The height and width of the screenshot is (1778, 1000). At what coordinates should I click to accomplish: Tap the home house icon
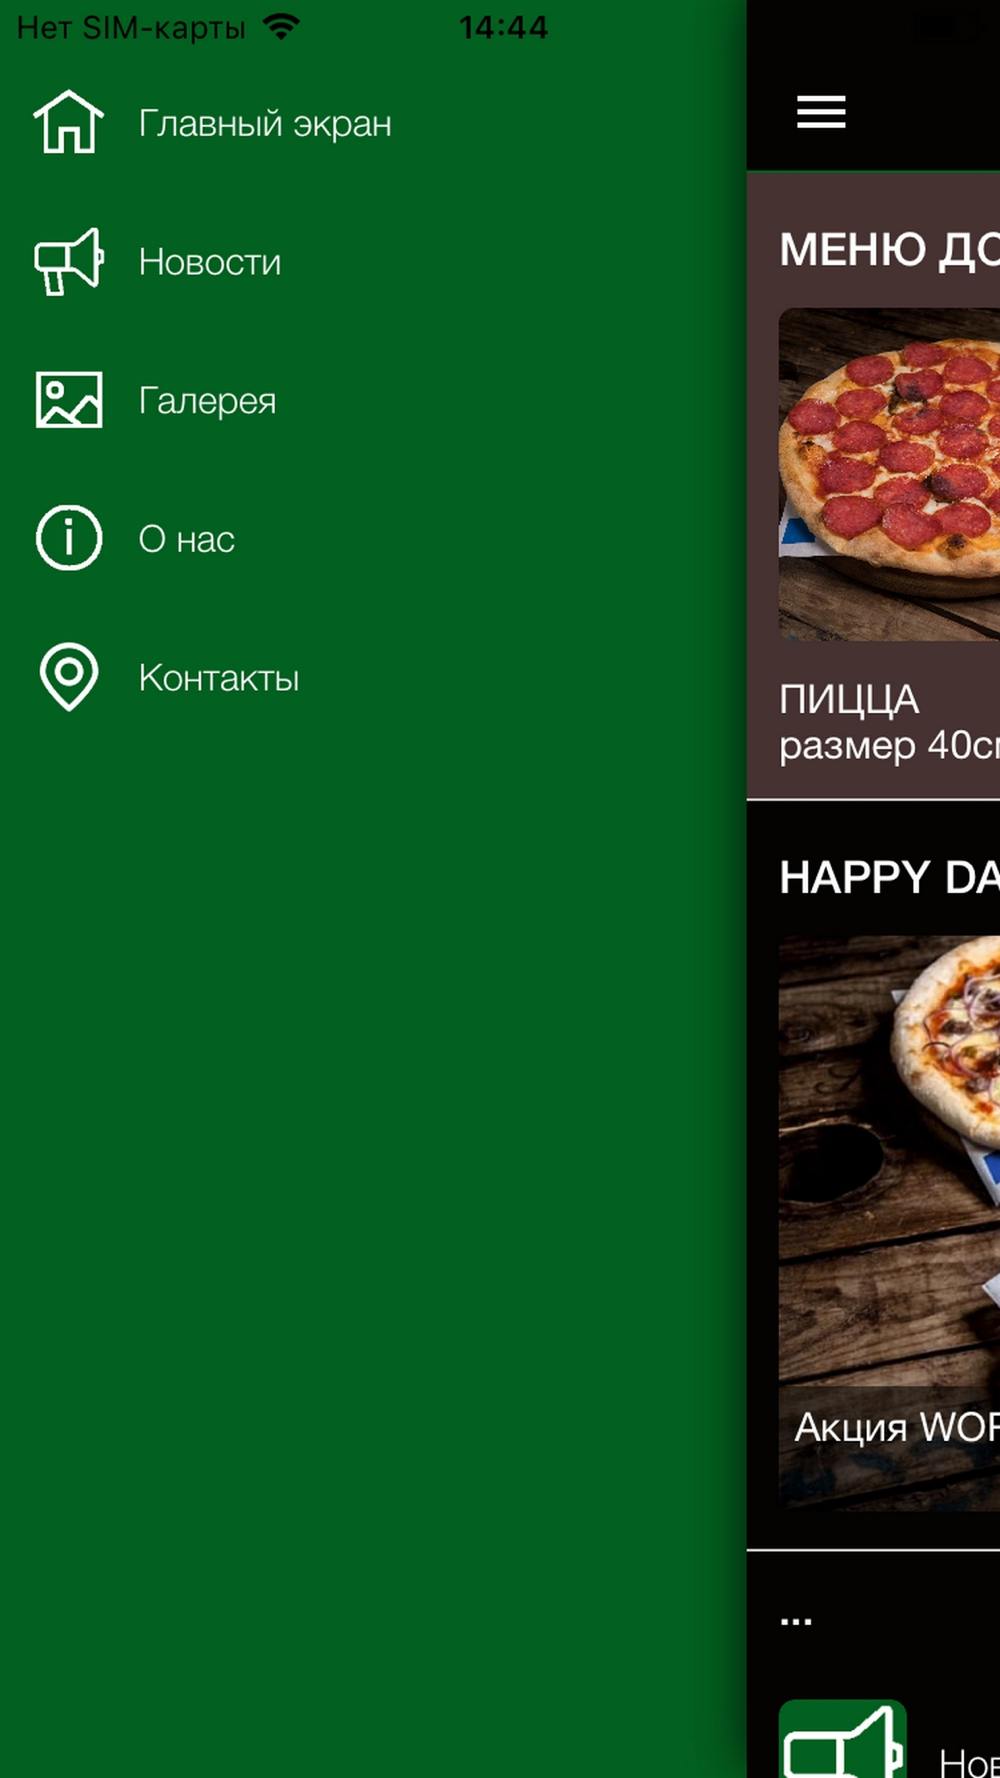69,122
